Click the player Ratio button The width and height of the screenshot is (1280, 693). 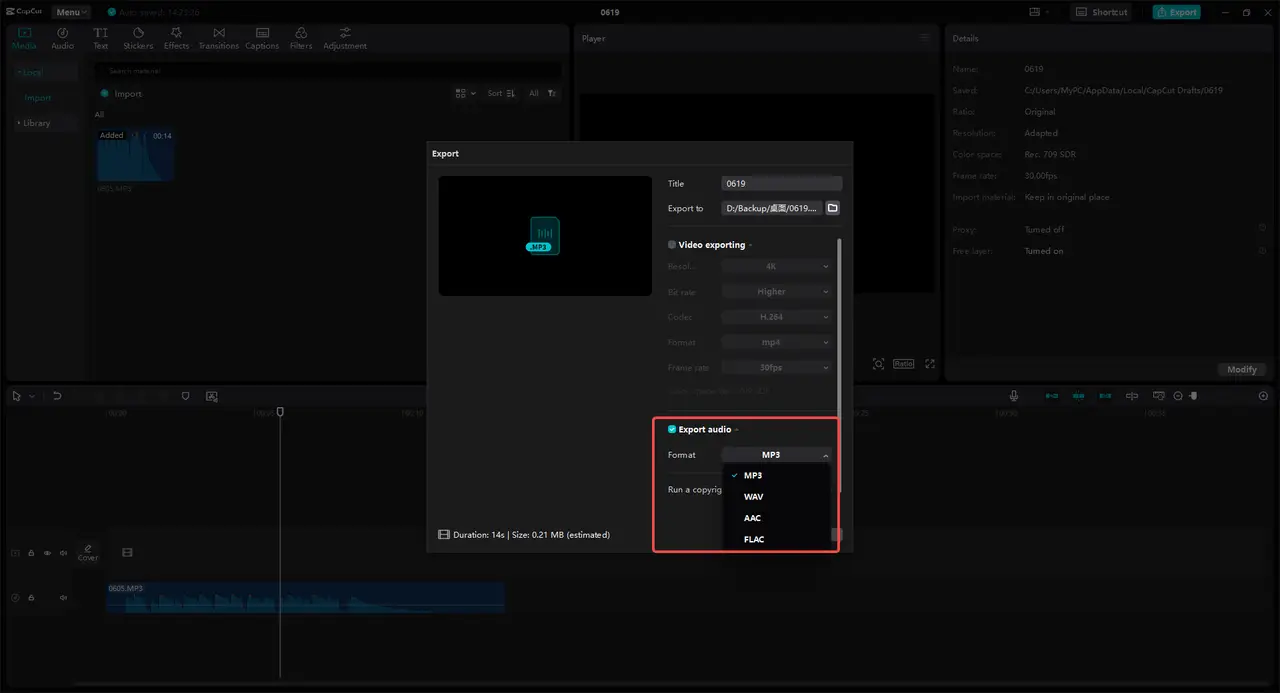[x=903, y=364]
